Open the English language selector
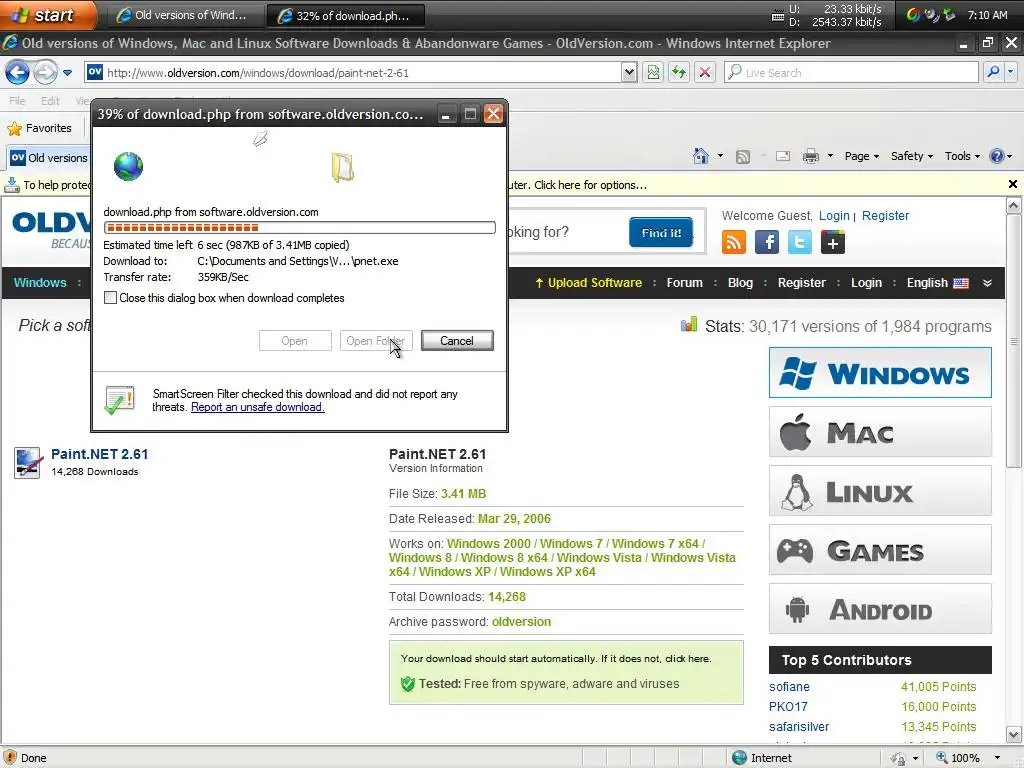1024x768 pixels. click(937, 283)
